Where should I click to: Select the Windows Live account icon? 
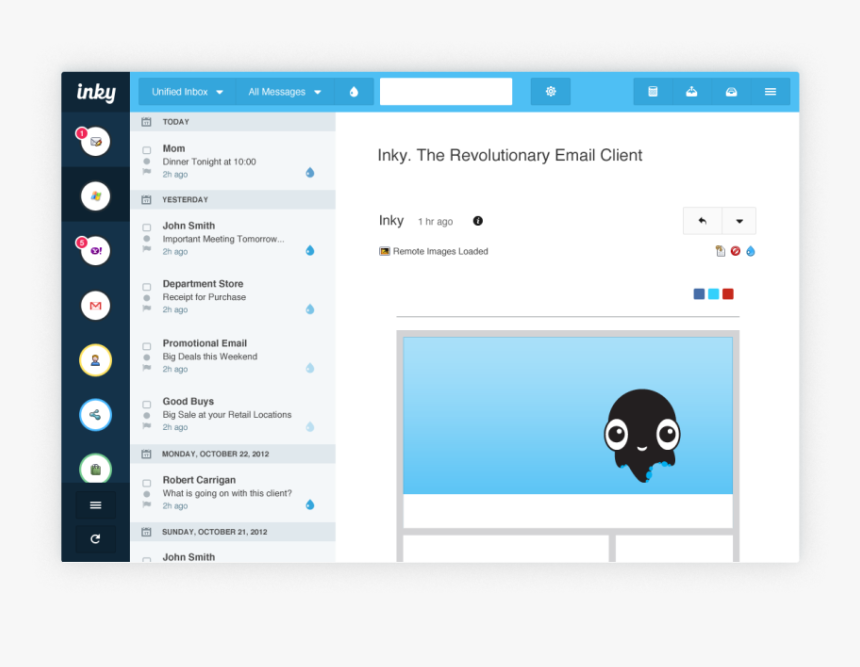click(95, 196)
